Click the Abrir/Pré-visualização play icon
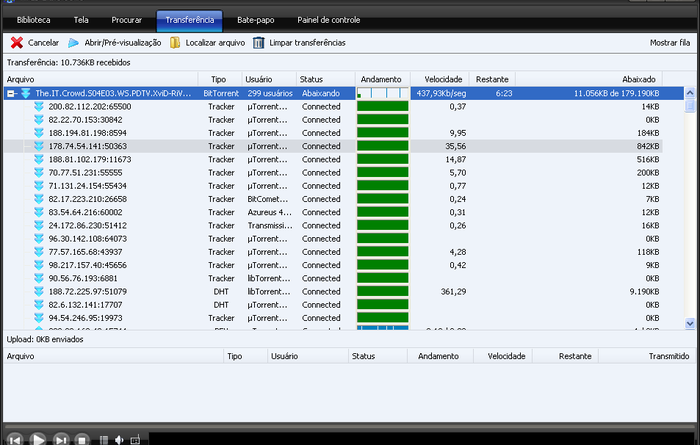 pos(76,43)
